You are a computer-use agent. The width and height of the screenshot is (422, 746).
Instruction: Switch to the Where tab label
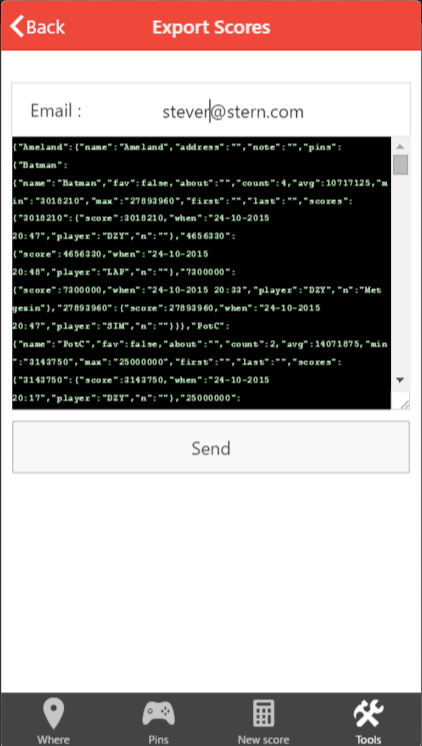pyautogui.click(x=53, y=739)
